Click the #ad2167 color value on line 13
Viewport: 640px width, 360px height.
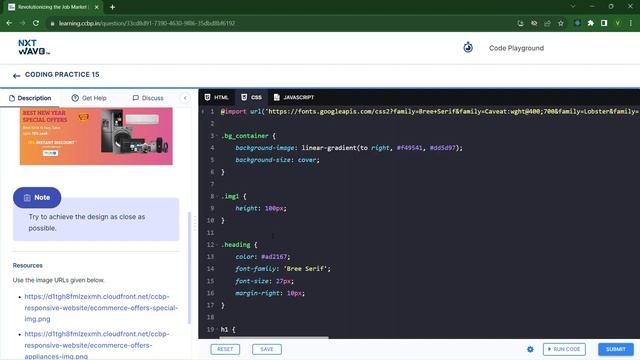[274, 257]
